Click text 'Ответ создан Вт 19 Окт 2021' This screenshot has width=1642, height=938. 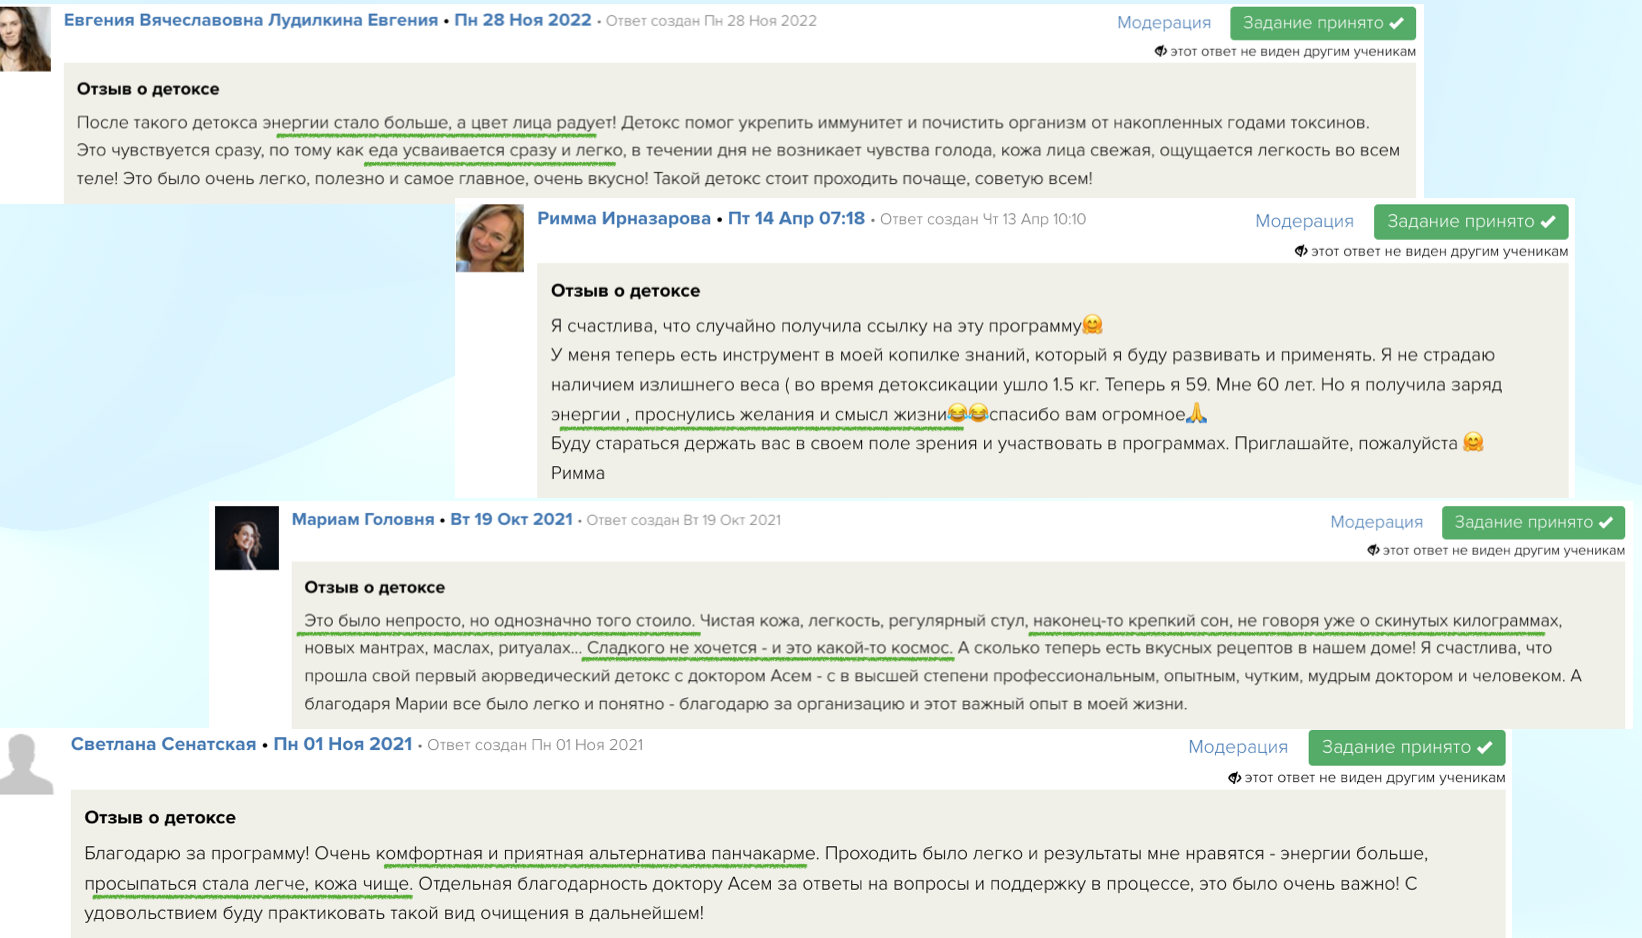[x=683, y=520]
